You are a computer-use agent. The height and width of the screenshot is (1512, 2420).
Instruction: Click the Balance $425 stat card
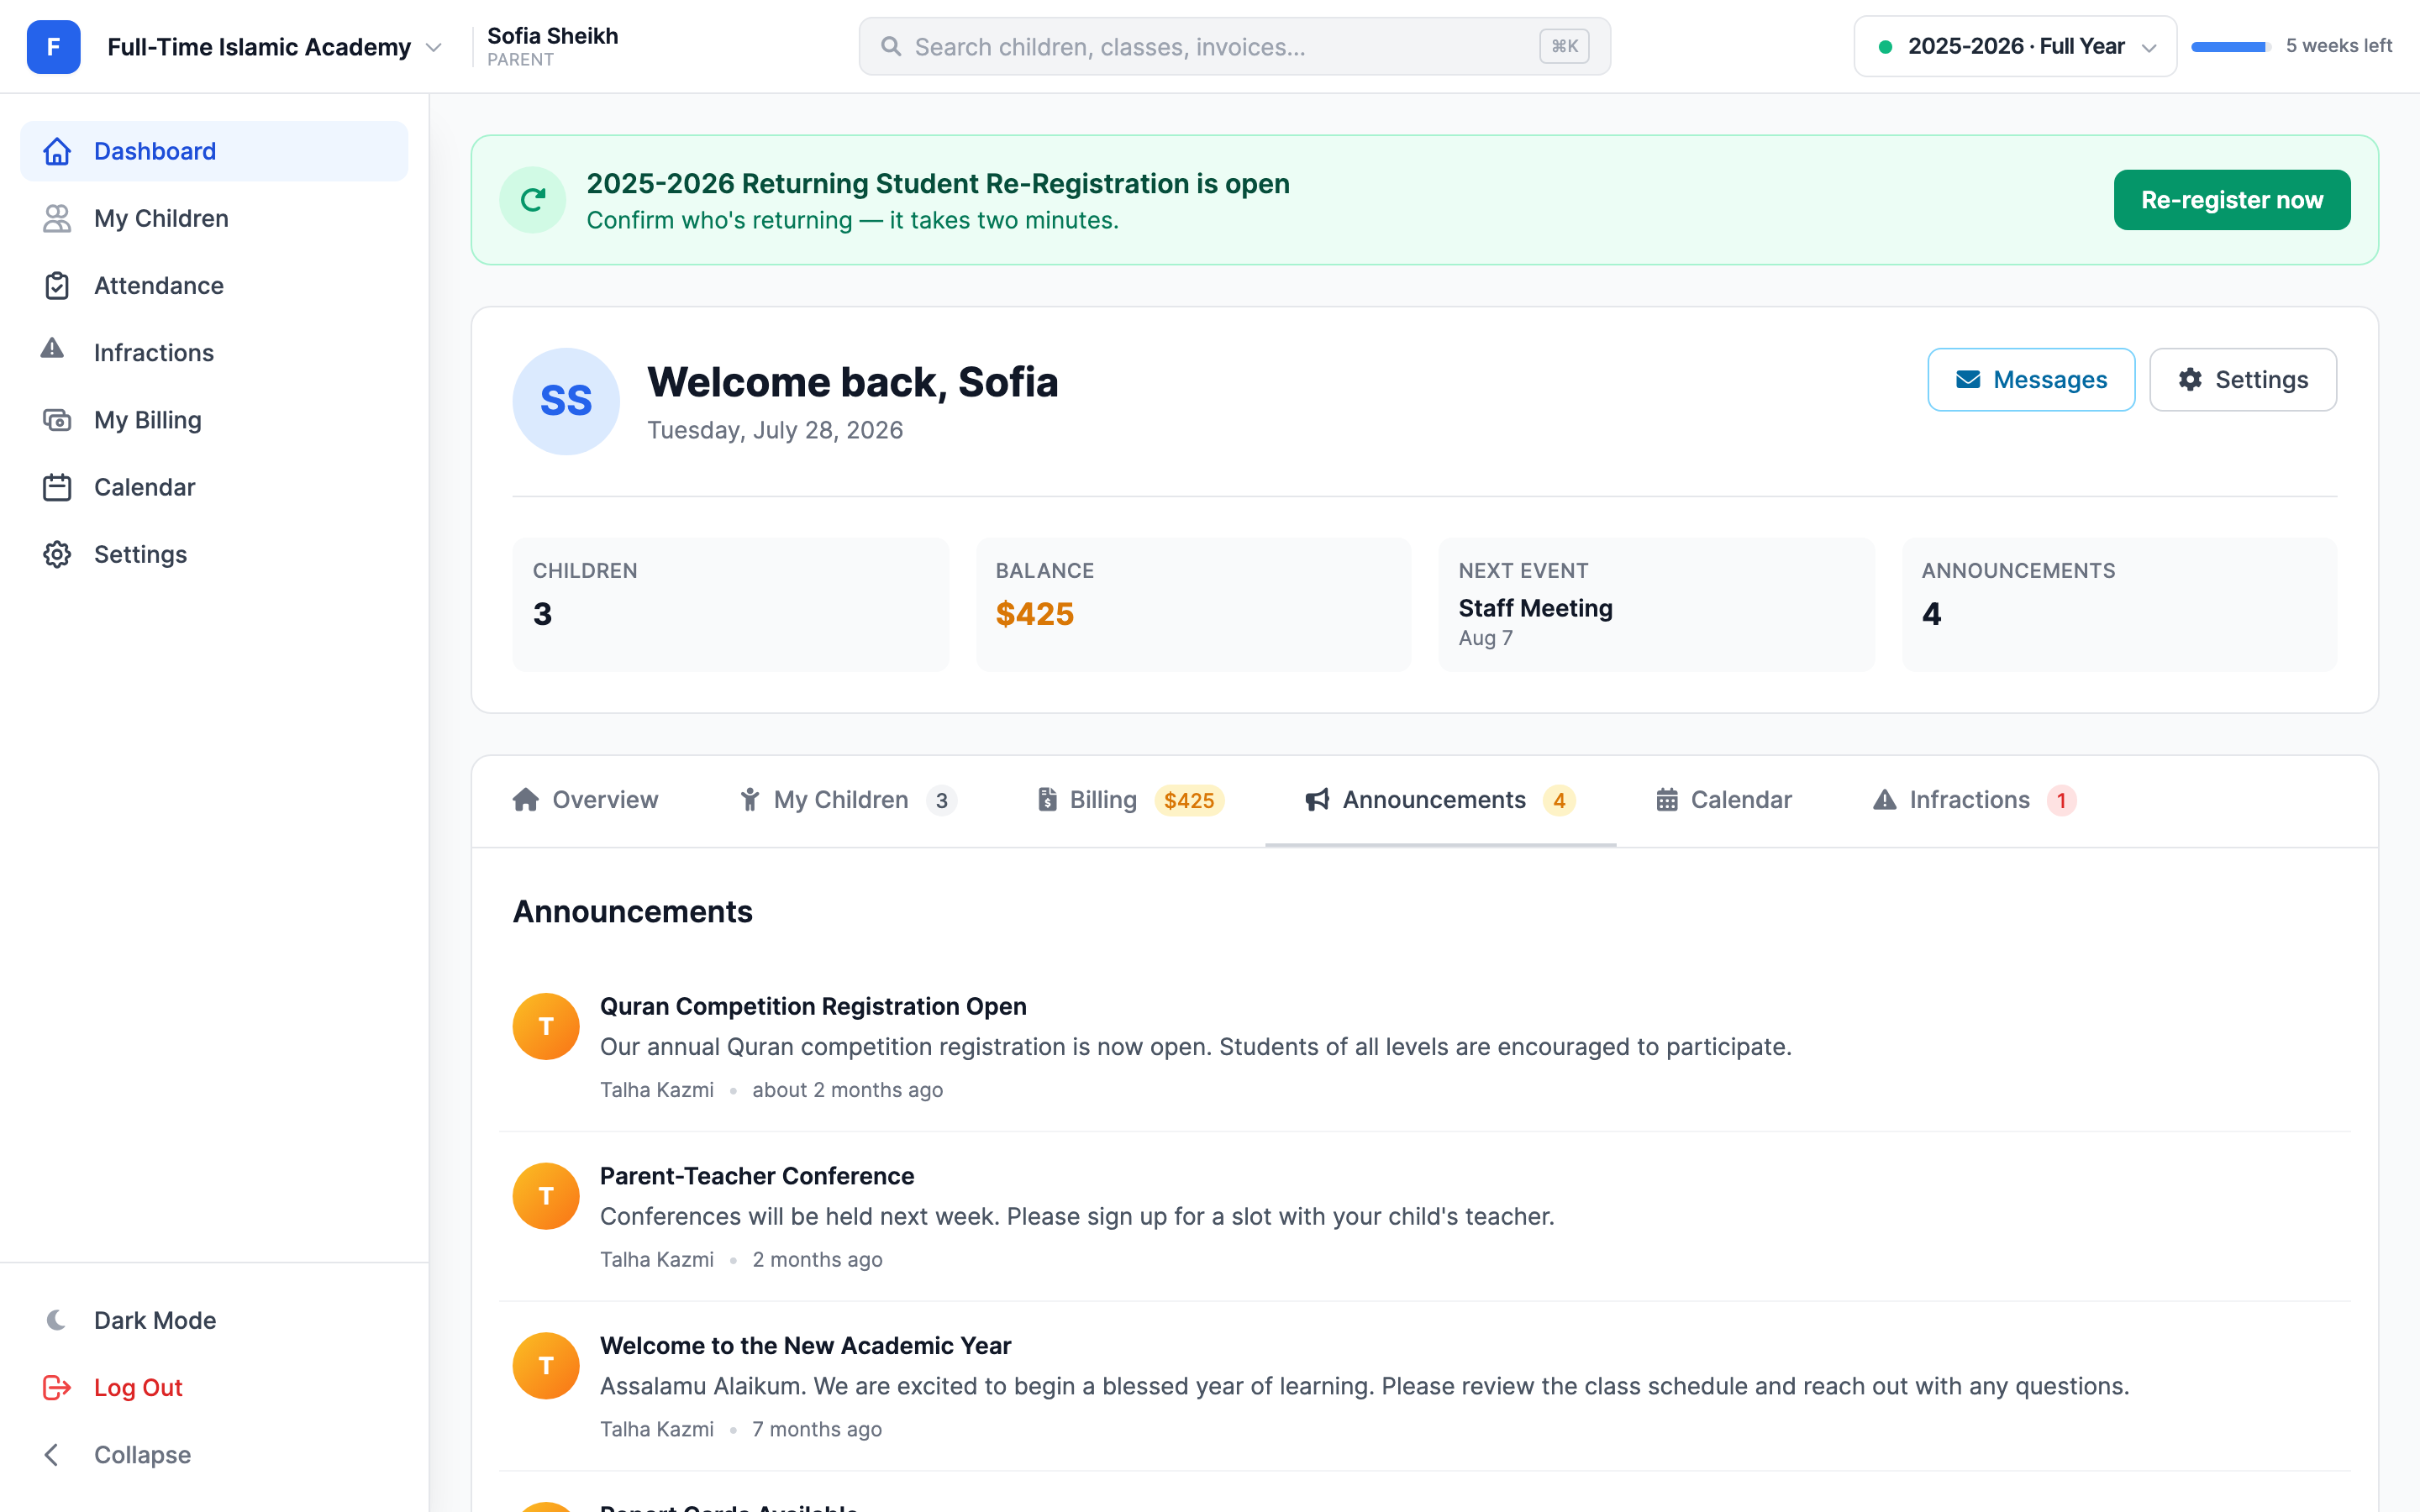pyautogui.click(x=1193, y=605)
